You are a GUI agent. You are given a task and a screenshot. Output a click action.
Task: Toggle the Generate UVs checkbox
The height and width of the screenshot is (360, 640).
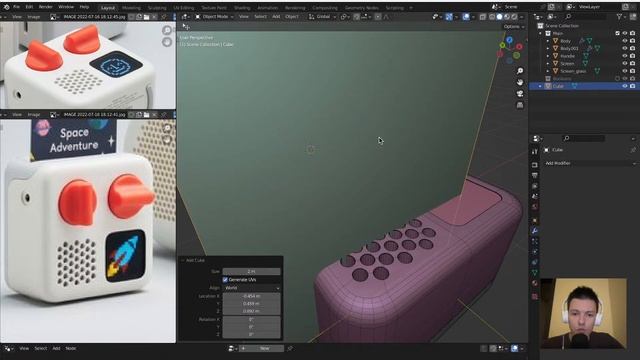(x=225, y=280)
